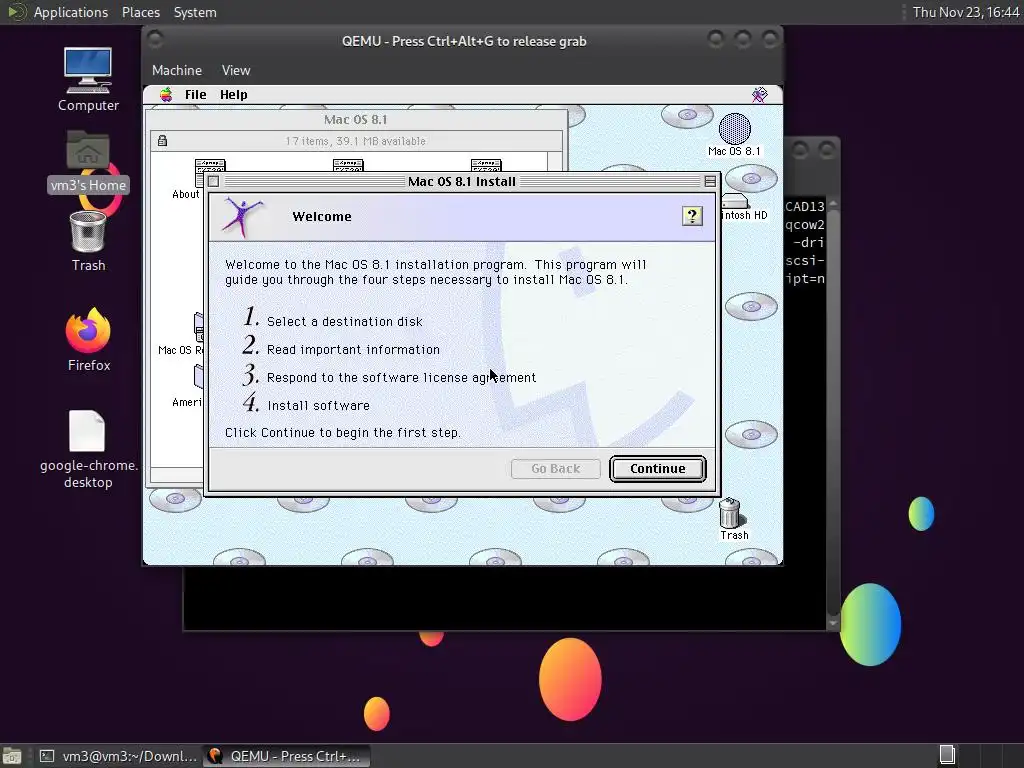Select vm3's Home folder icon
This screenshot has width=1024, height=768.
pos(88,162)
